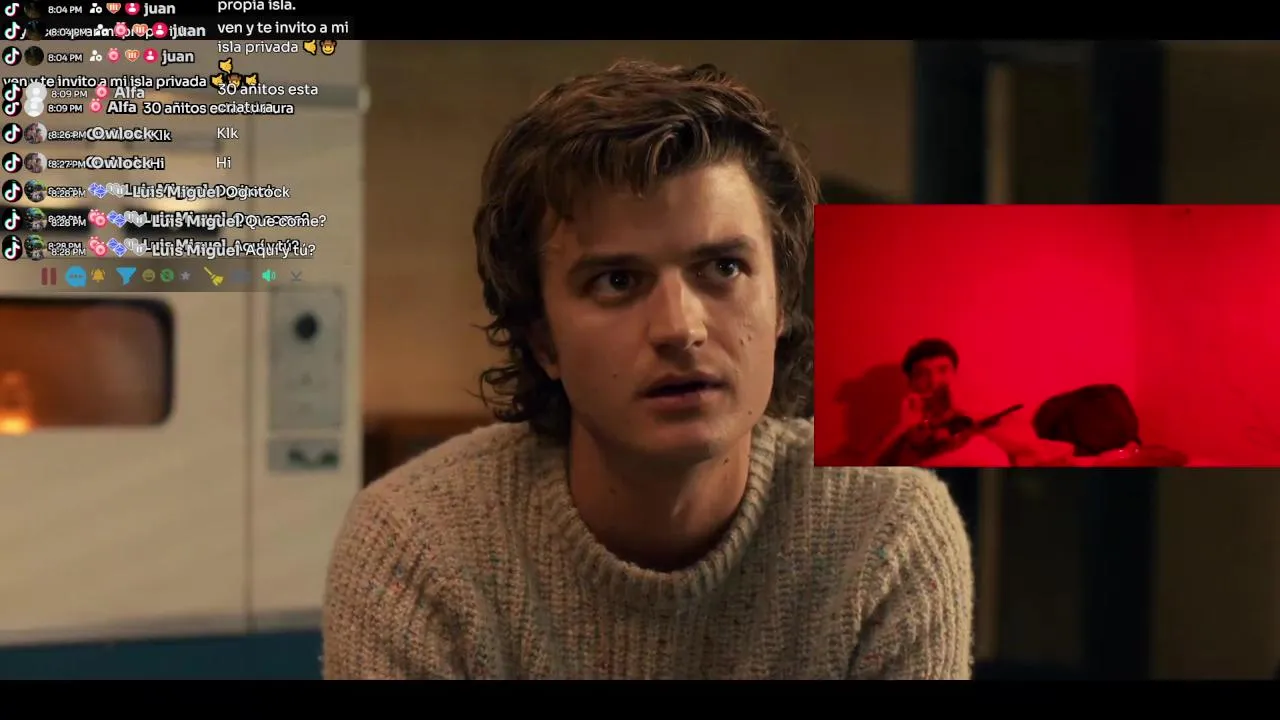Click the username "Alfa" next to "30 añitos"
This screenshot has width=1280, height=720.
click(x=122, y=107)
